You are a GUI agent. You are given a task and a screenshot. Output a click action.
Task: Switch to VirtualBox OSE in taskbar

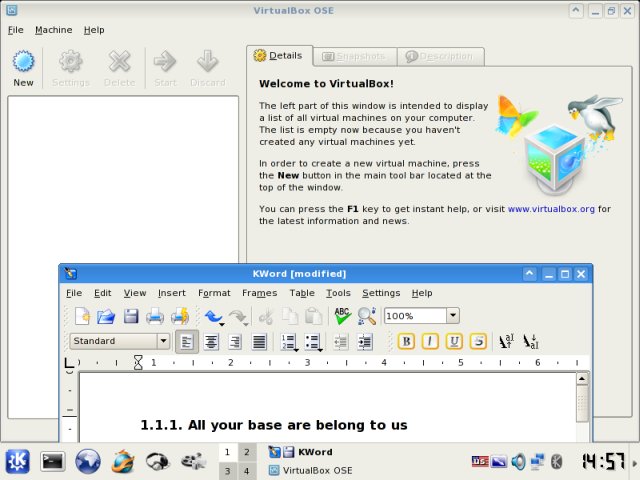click(x=311, y=471)
